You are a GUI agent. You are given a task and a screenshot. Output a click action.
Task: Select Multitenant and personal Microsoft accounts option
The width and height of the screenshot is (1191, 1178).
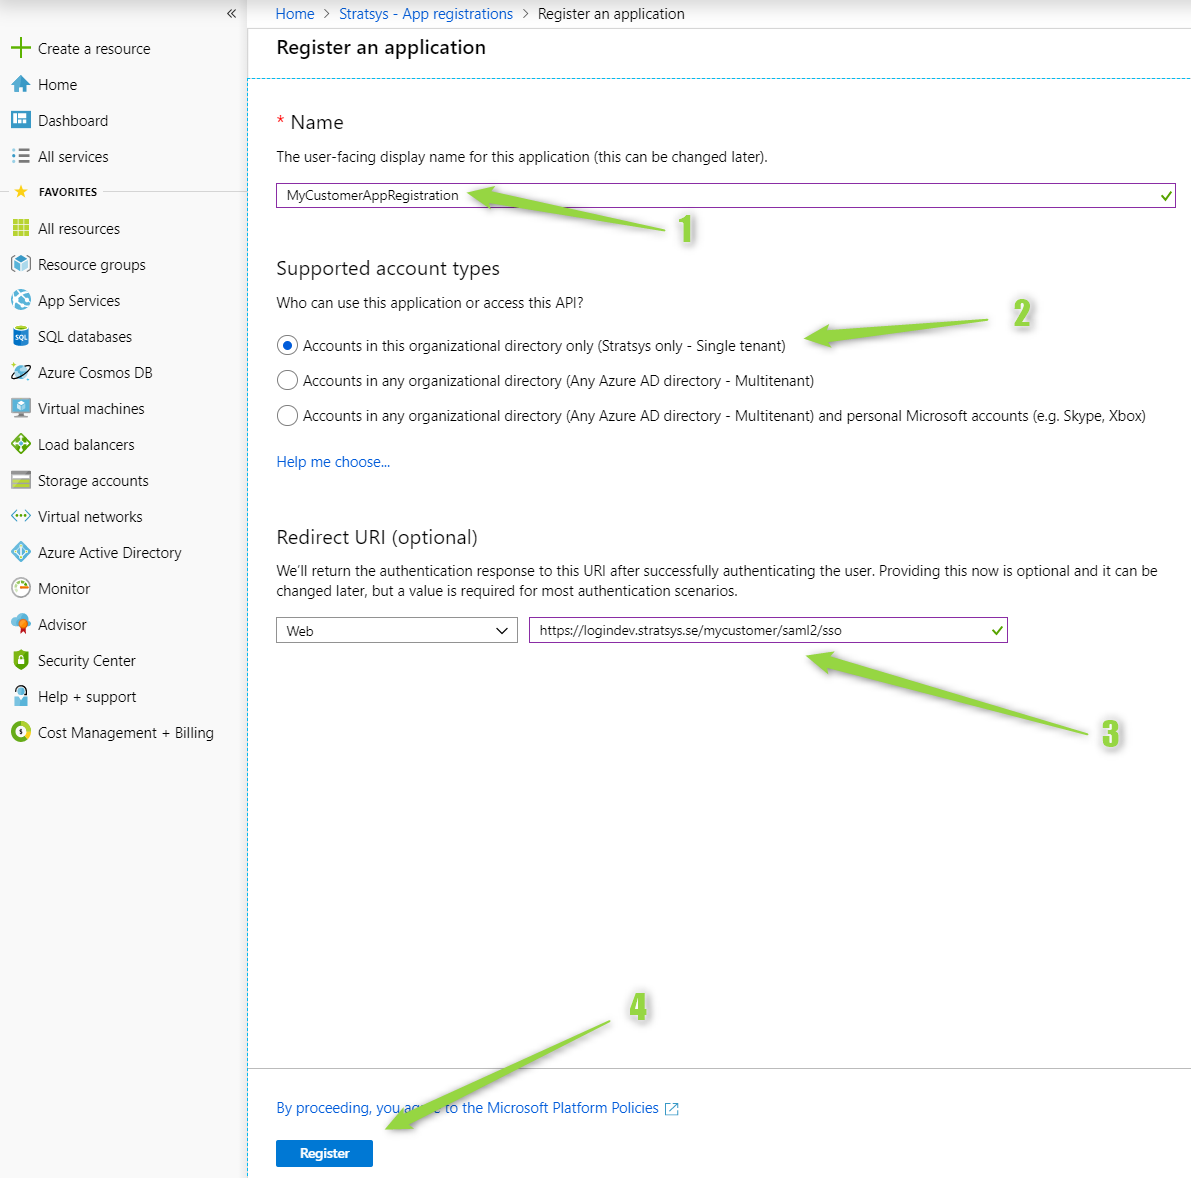(x=287, y=415)
